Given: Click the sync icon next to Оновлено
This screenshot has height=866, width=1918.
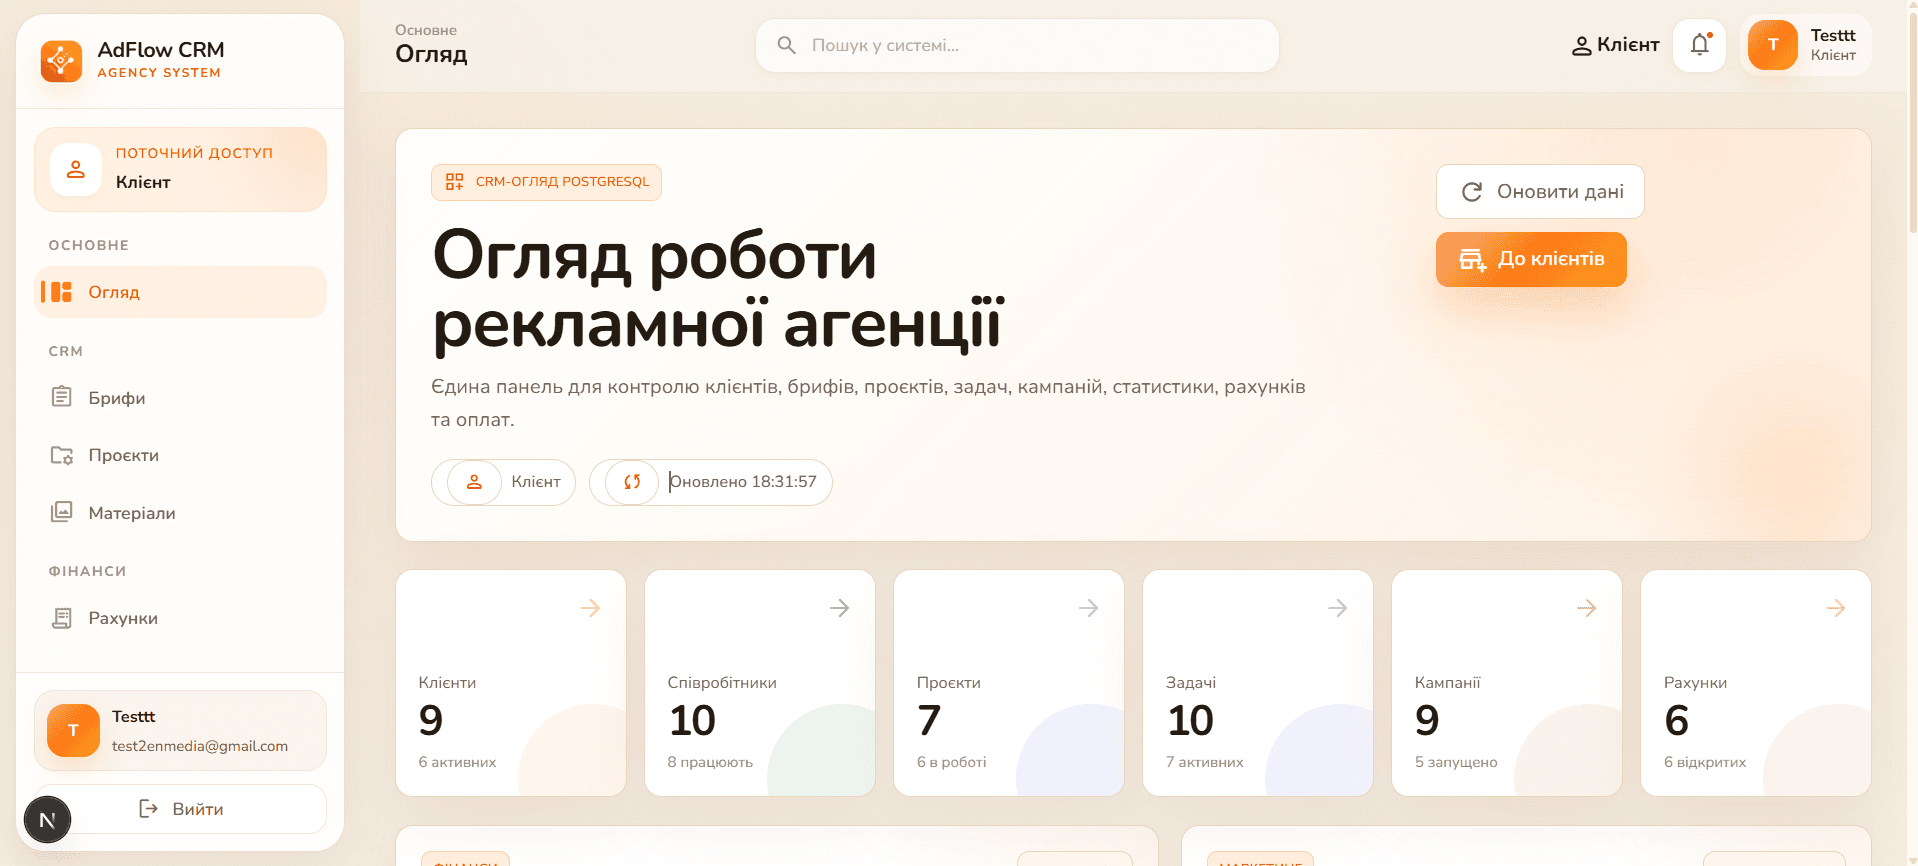Looking at the screenshot, I should [x=632, y=482].
